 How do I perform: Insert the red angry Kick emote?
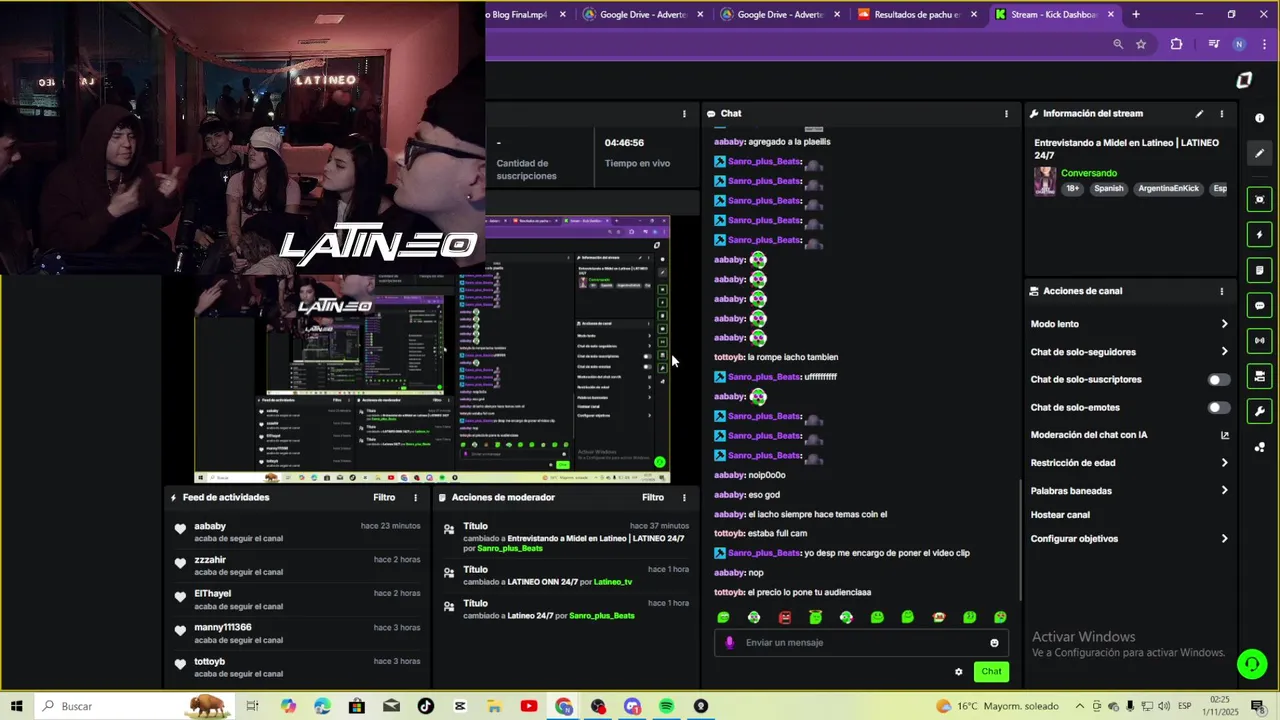[x=785, y=618]
